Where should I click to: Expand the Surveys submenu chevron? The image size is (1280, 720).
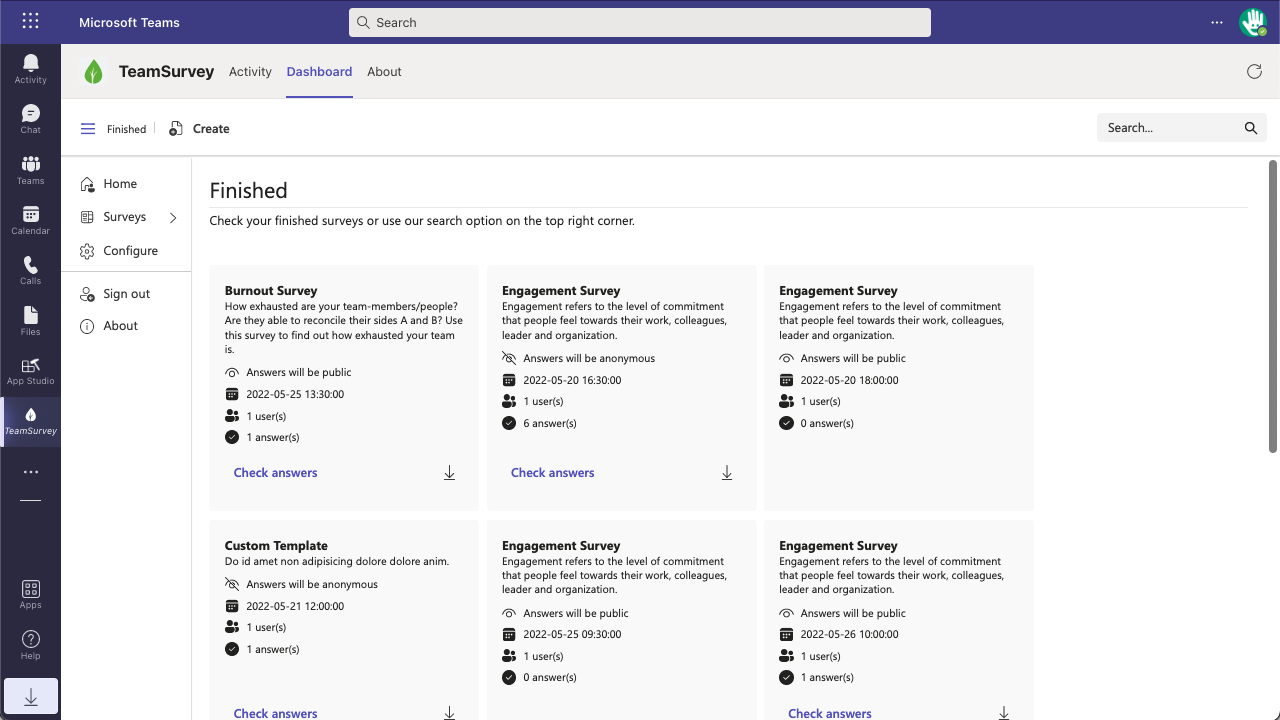click(x=173, y=217)
